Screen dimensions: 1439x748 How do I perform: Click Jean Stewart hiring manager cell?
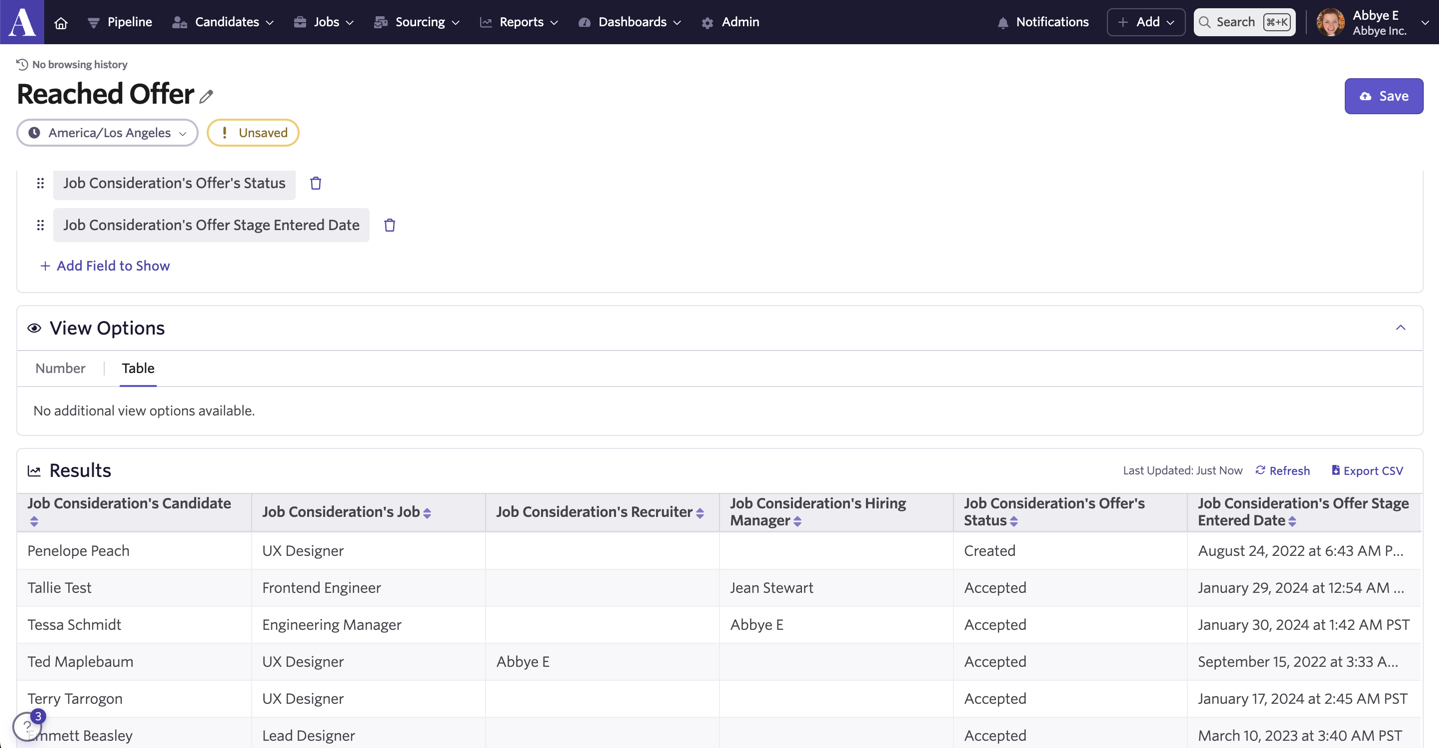836,588
